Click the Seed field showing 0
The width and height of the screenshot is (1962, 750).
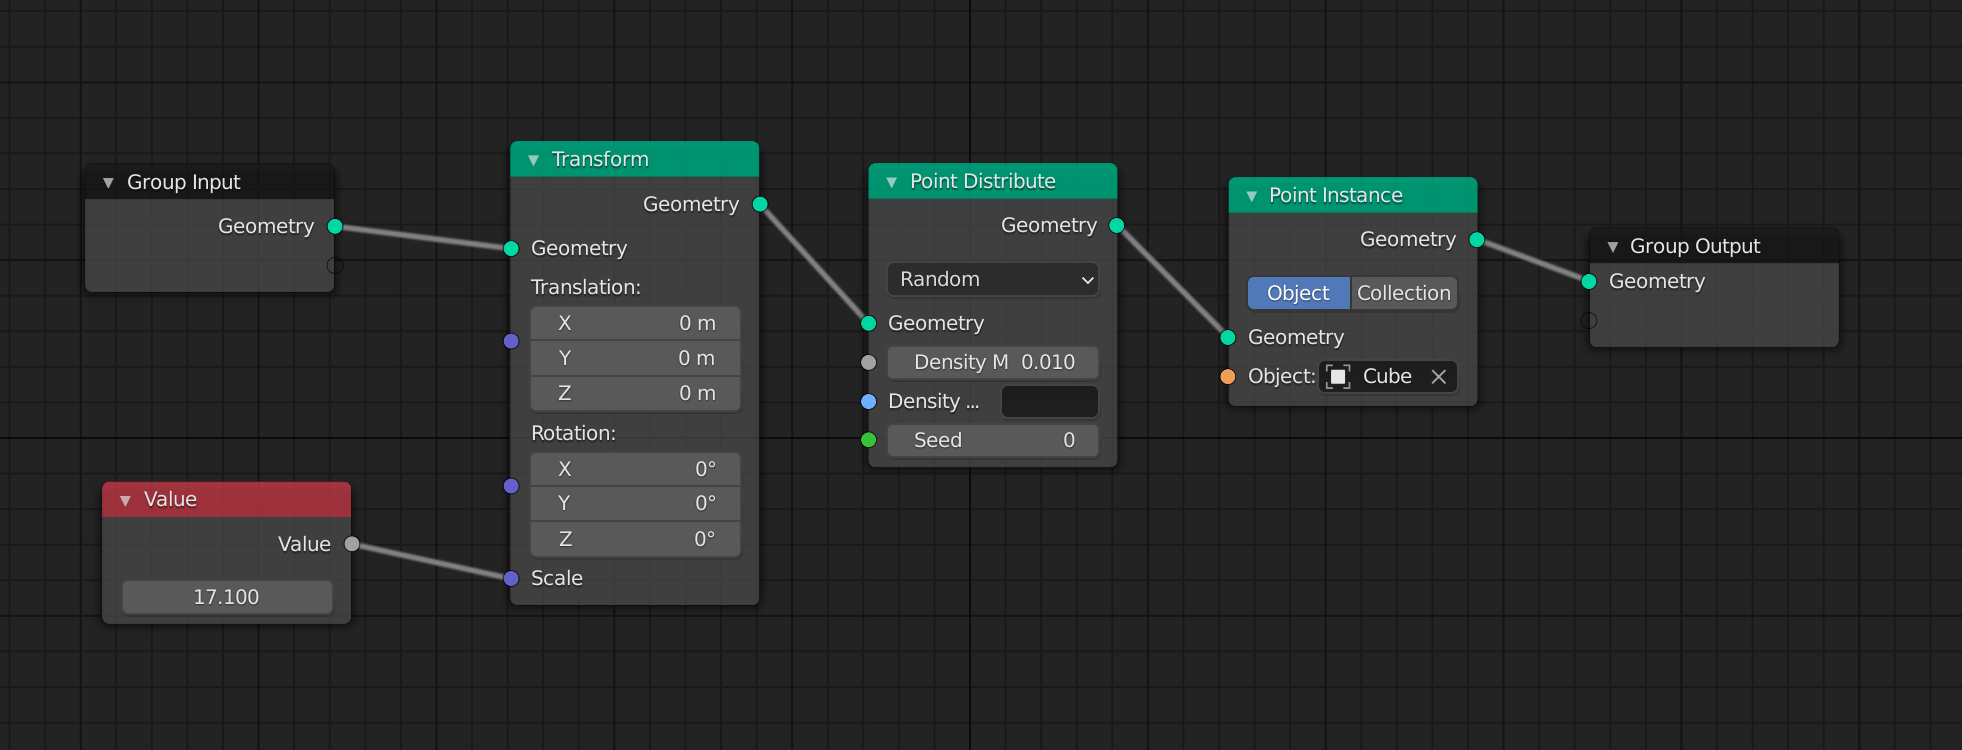[993, 440]
